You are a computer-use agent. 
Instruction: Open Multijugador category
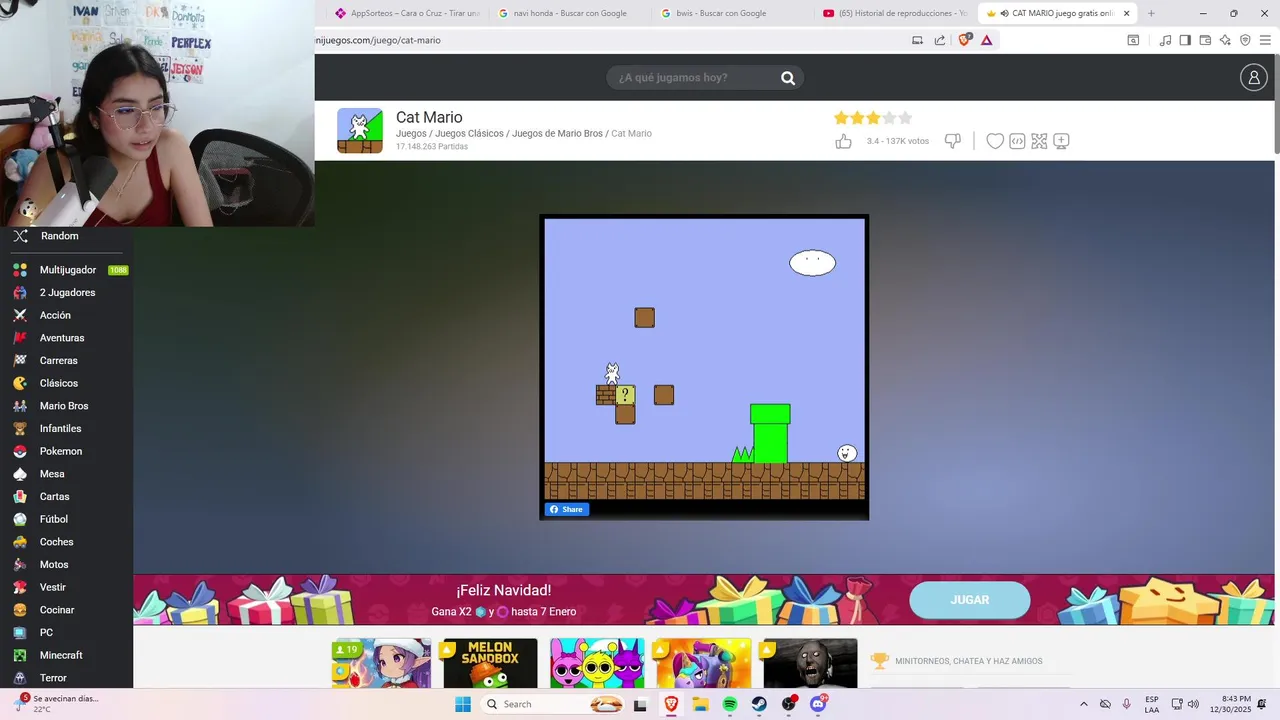pos(66,270)
